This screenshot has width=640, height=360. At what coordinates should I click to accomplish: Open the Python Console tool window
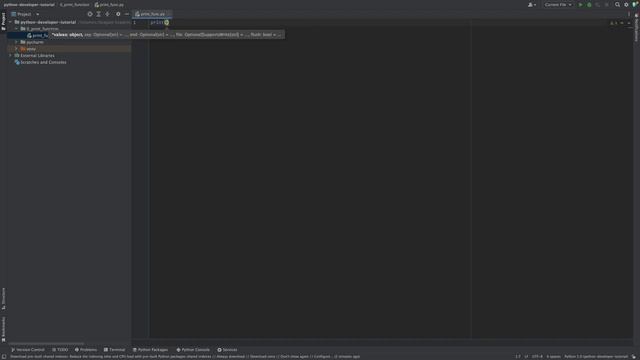click(x=193, y=350)
